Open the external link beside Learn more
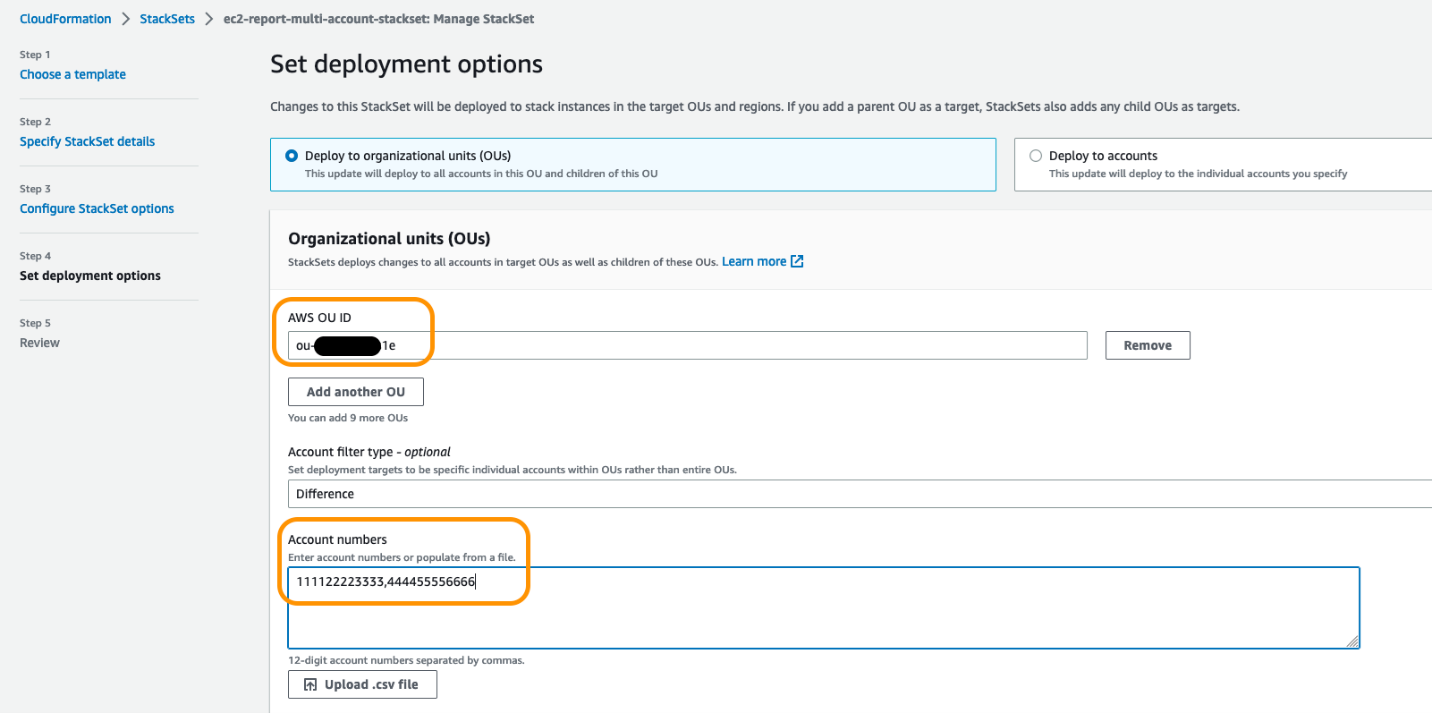The width and height of the screenshot is (1432, 713). pos(795,260)
